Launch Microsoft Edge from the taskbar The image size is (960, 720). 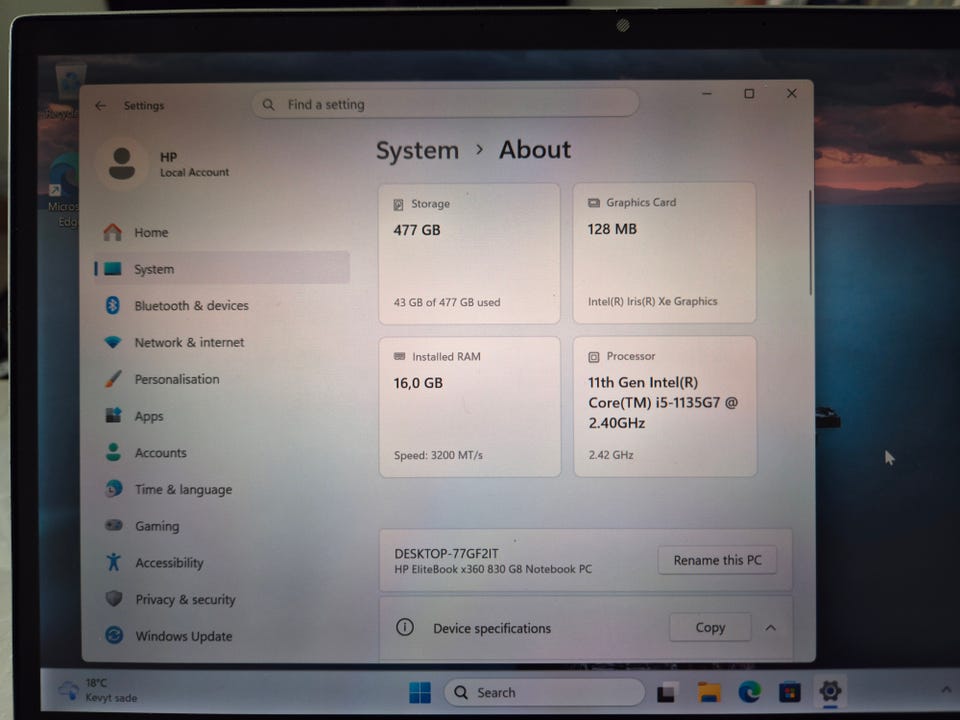[x=749, y=692]
